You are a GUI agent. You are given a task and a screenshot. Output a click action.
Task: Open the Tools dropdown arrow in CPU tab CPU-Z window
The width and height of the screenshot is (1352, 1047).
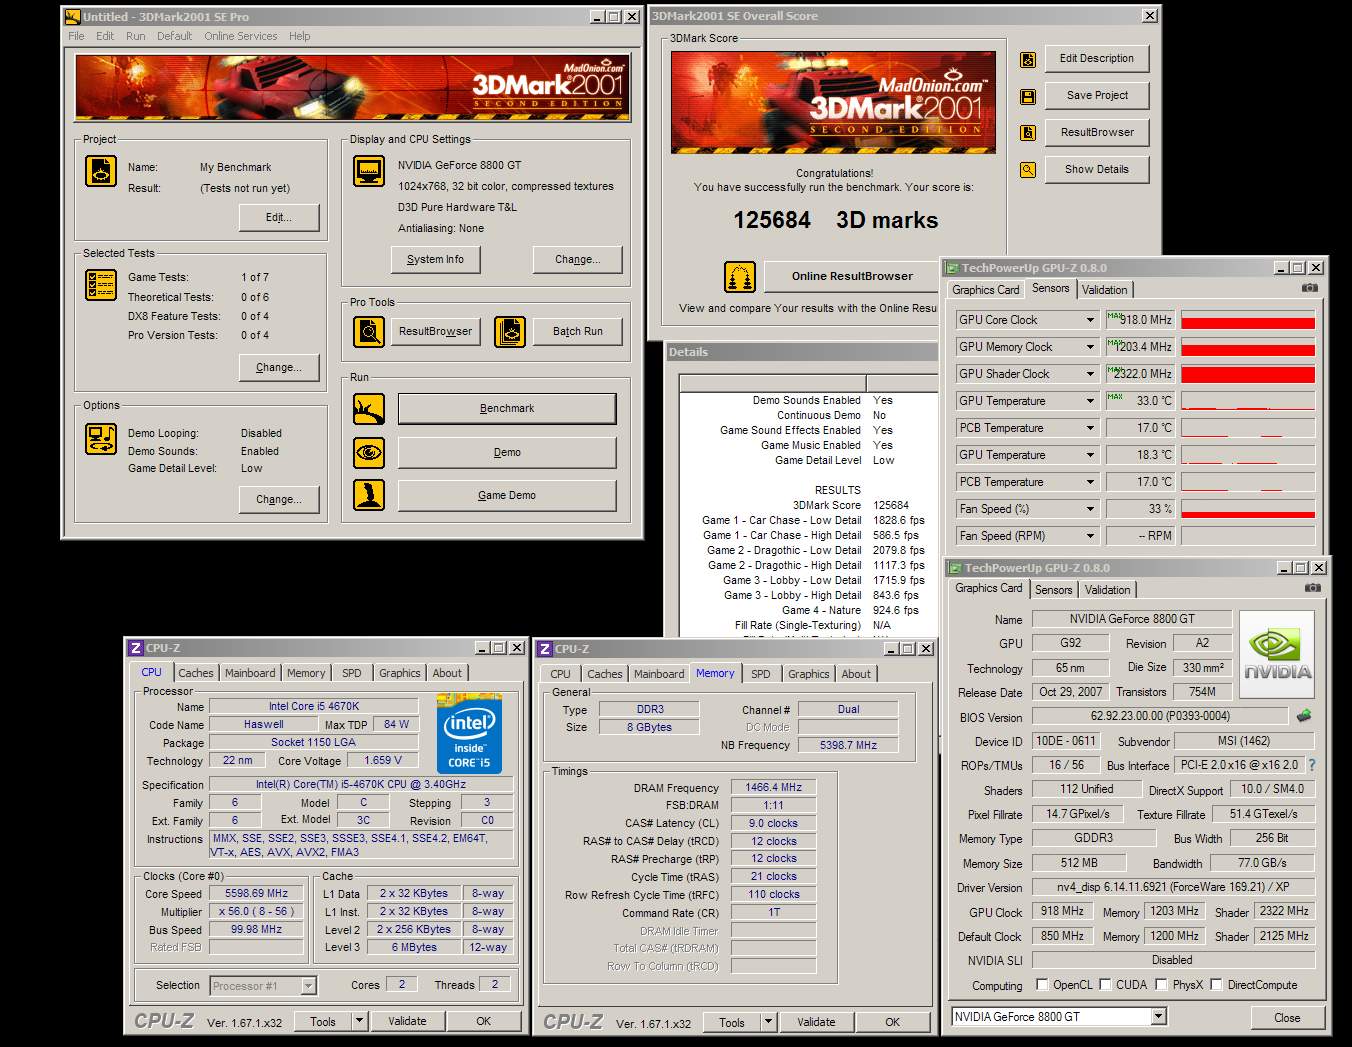tap(359, 1021)
